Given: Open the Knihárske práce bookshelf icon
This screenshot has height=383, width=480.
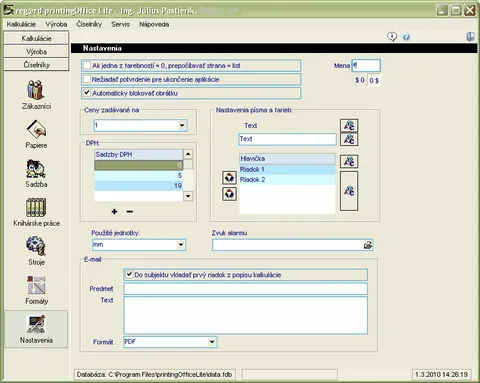Looking at the screenshot, I should coord(36,207).
